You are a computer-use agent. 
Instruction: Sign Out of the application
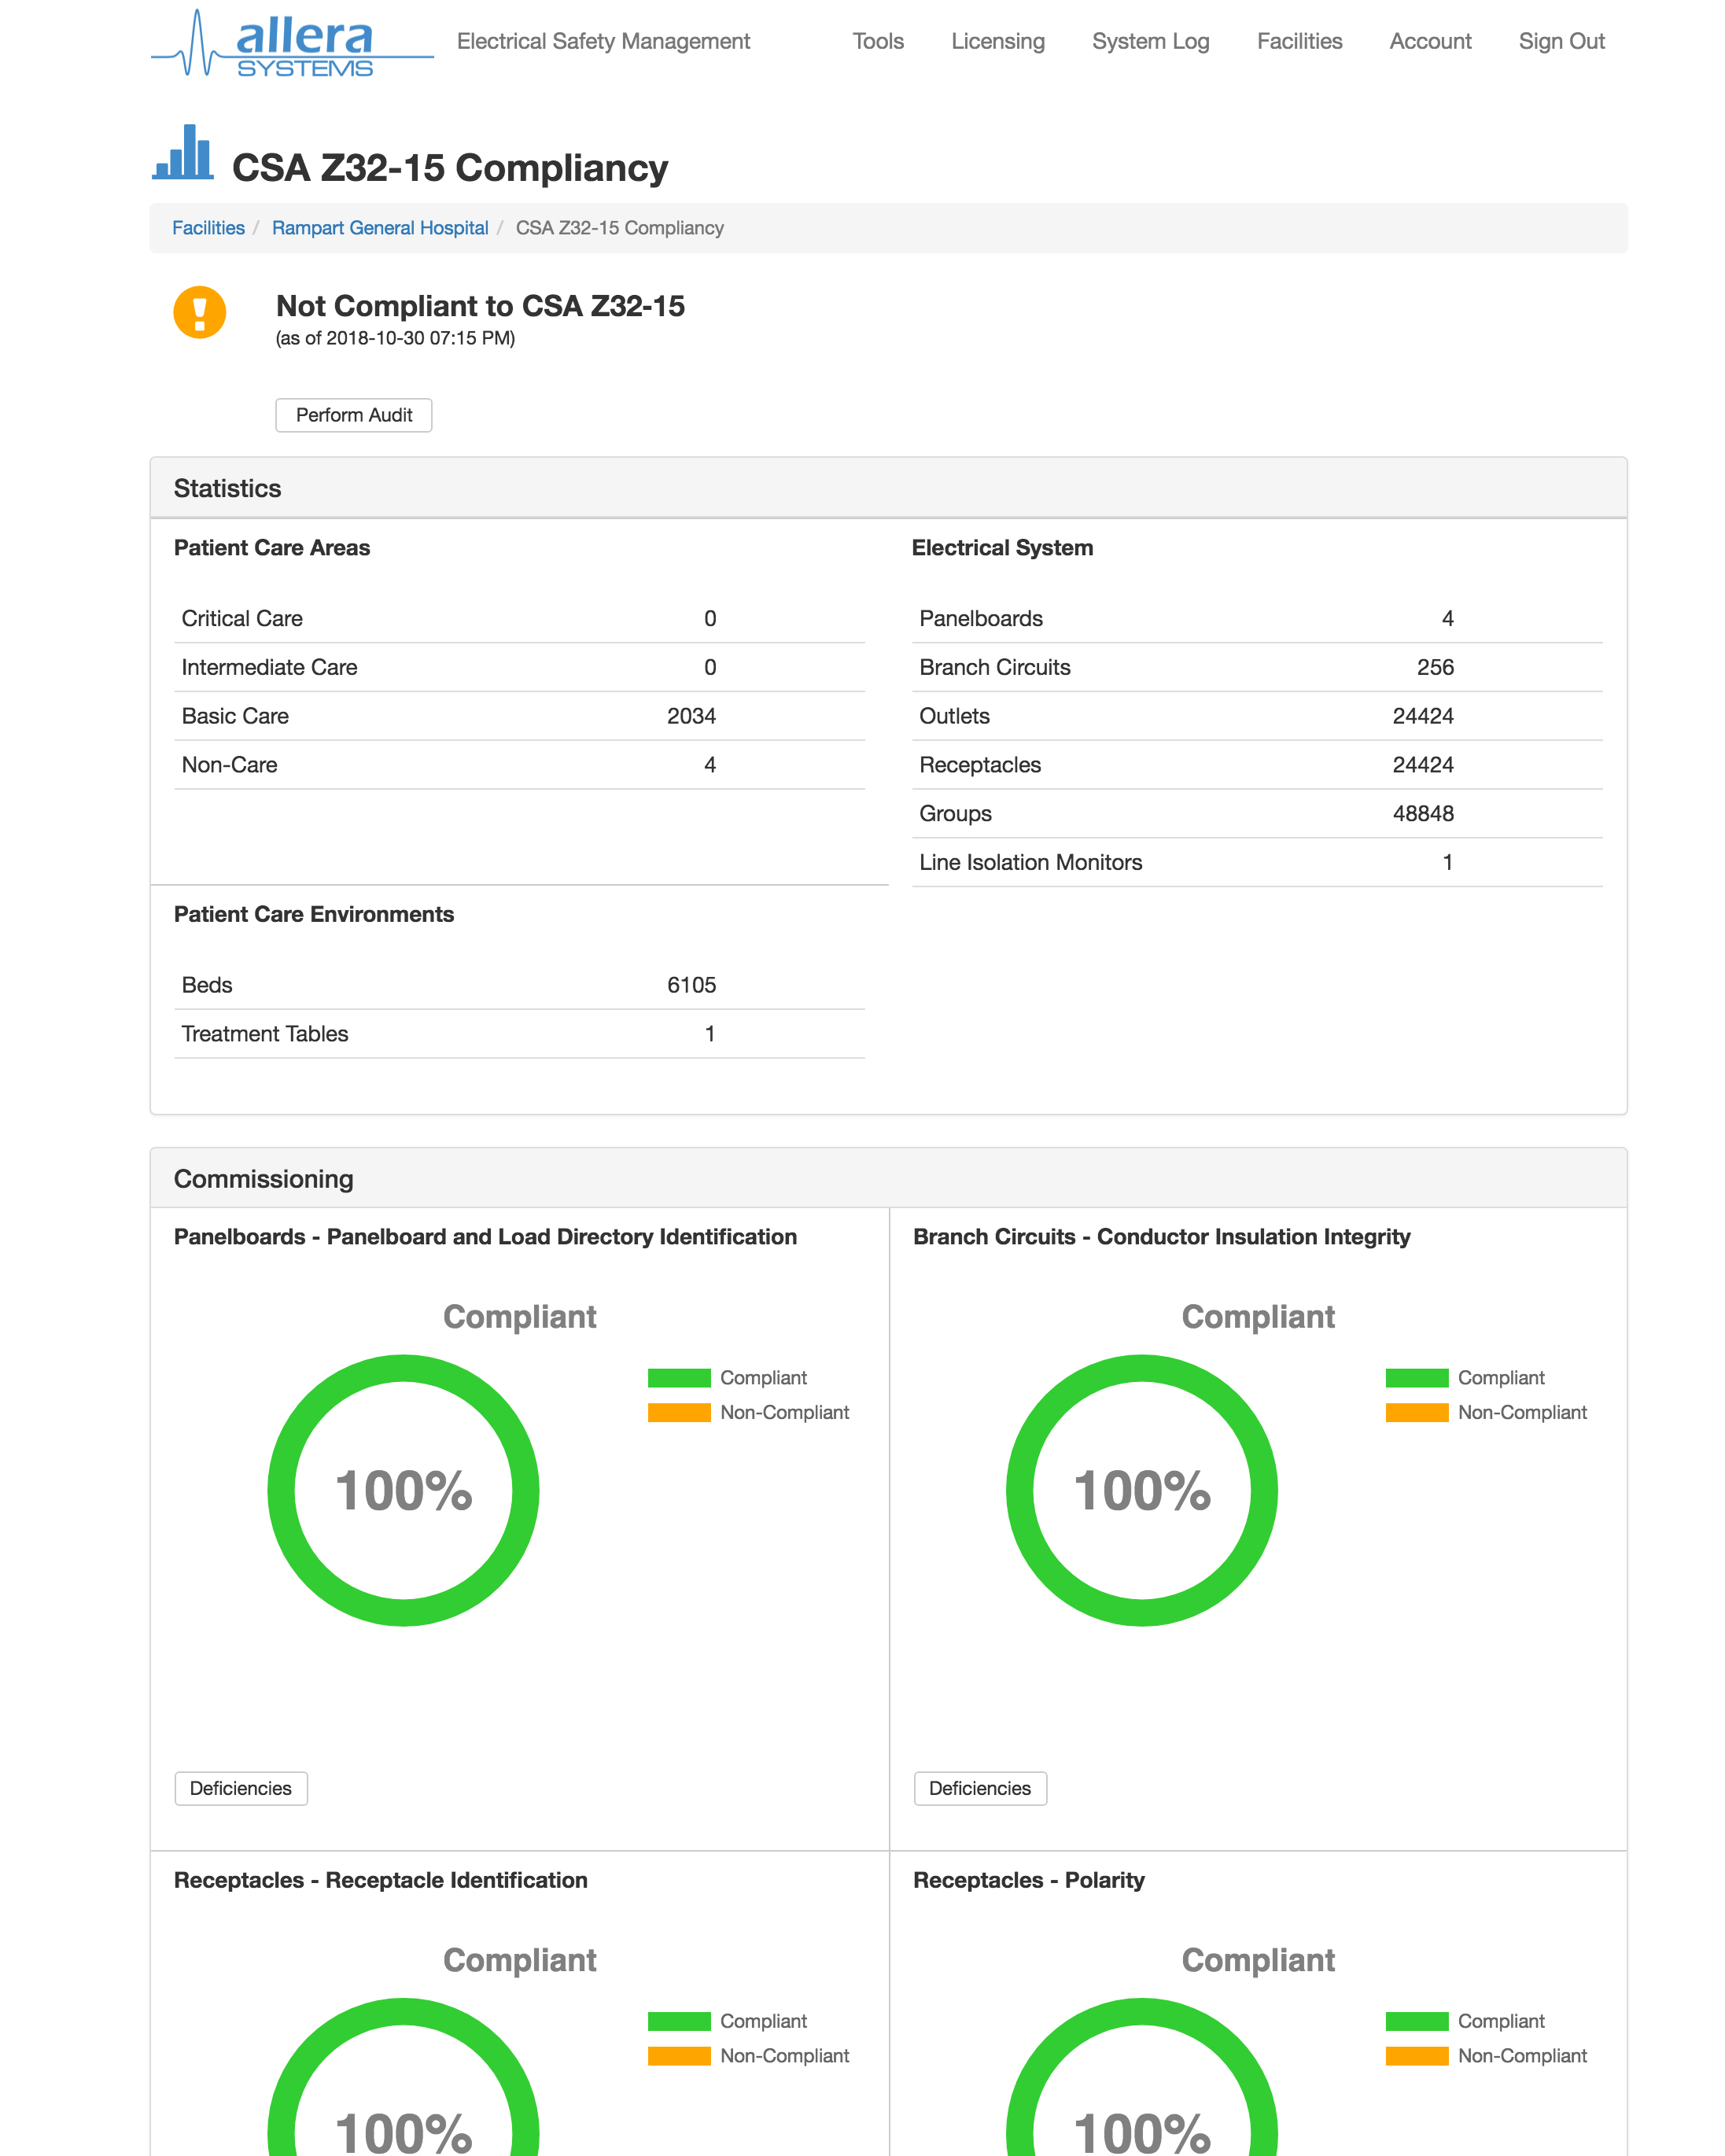click(x=1561, y=41)
